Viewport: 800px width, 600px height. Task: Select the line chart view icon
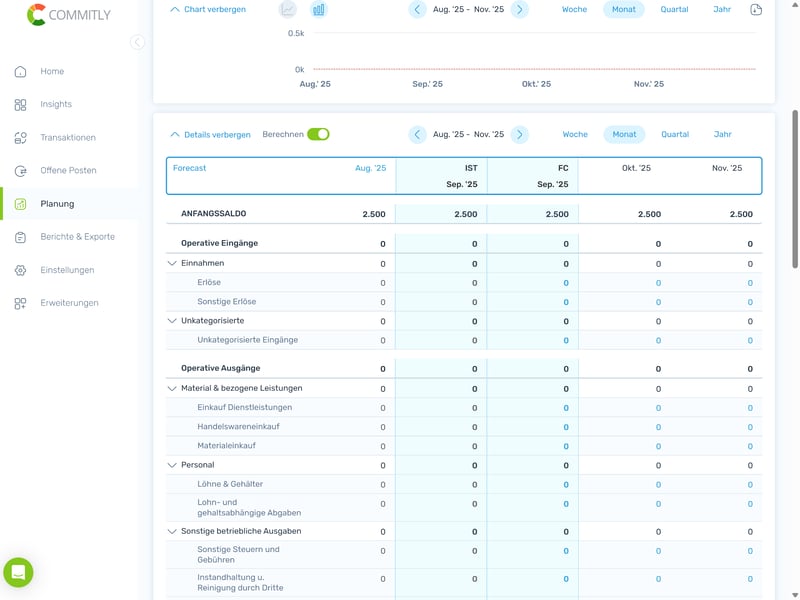point(288,10)
